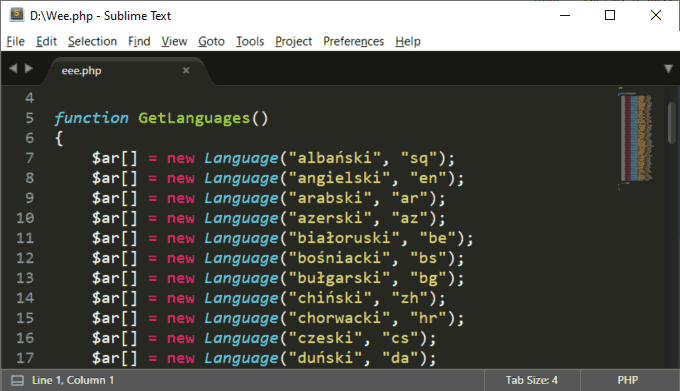
Task: Click the $ar[] variable on line 16
Action: click(x=114, y=338)
